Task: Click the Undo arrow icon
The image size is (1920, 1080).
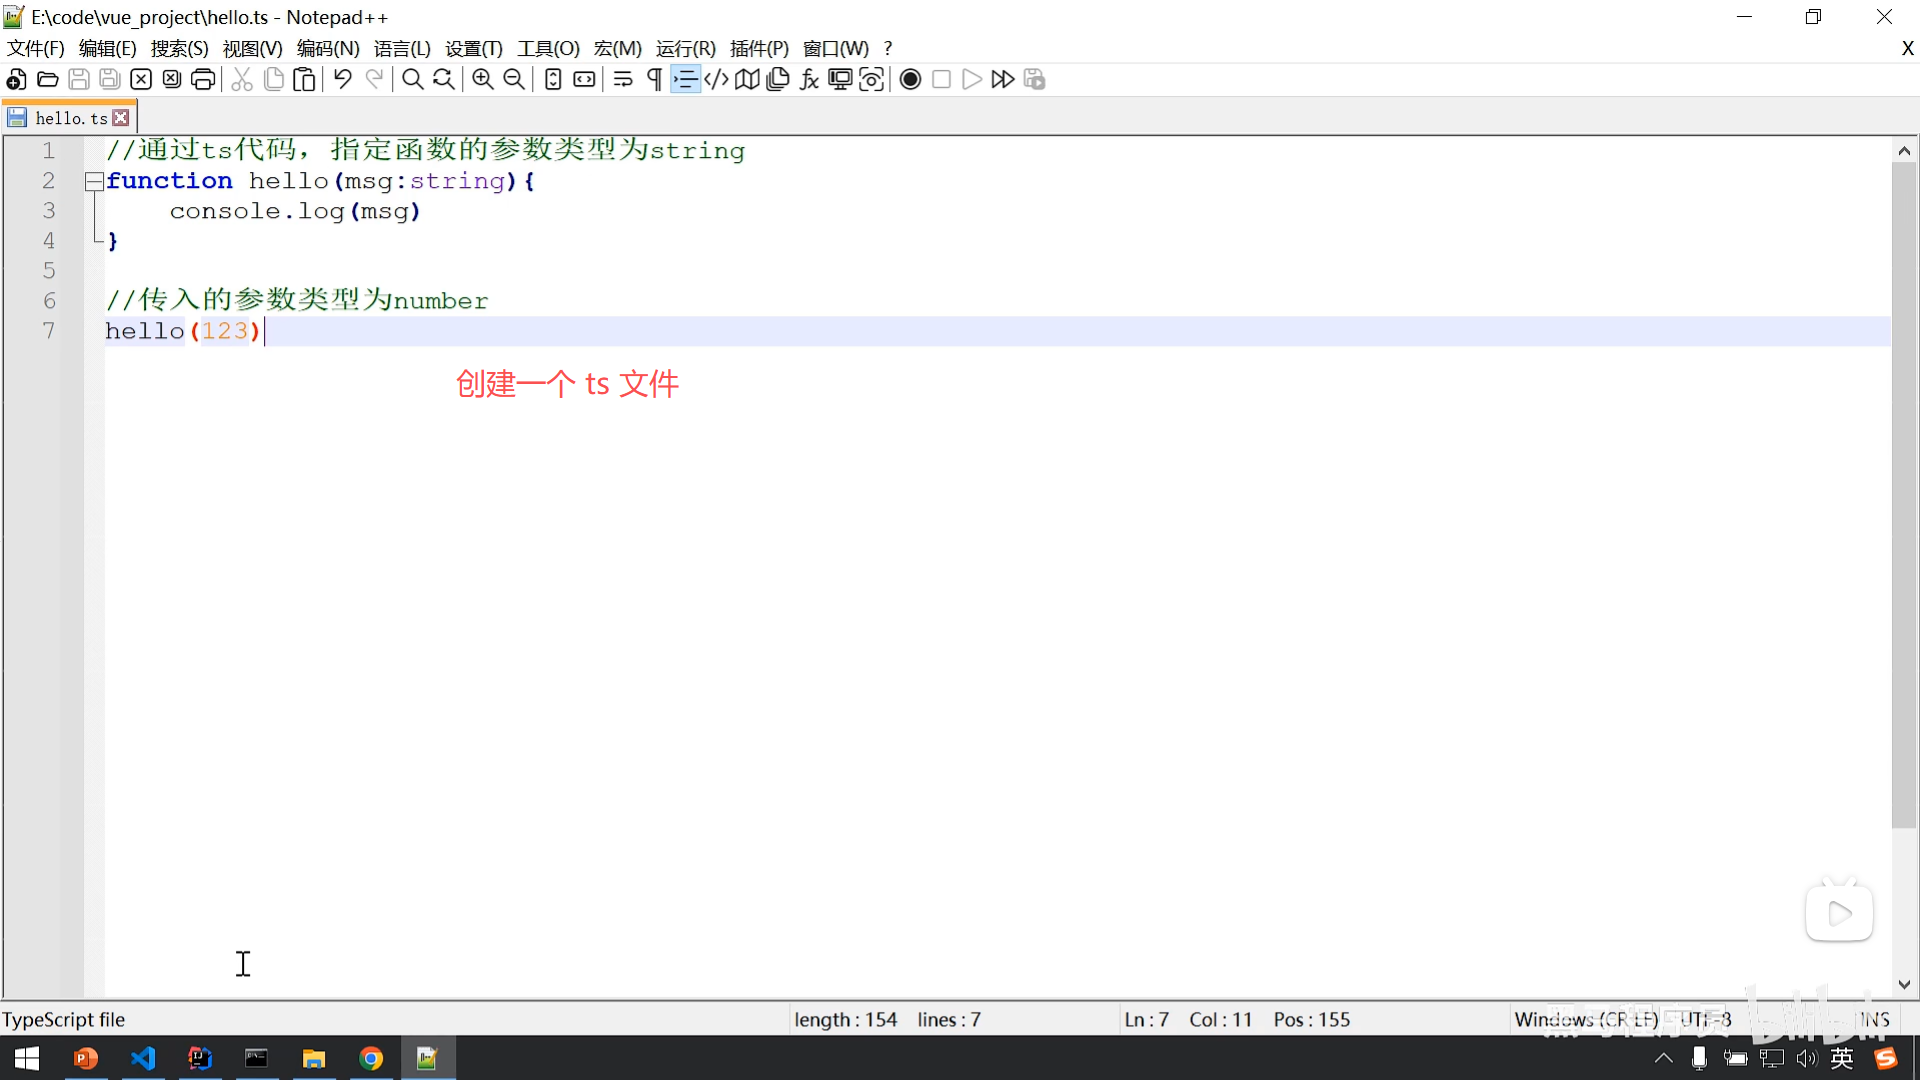Action: [343, 80]
